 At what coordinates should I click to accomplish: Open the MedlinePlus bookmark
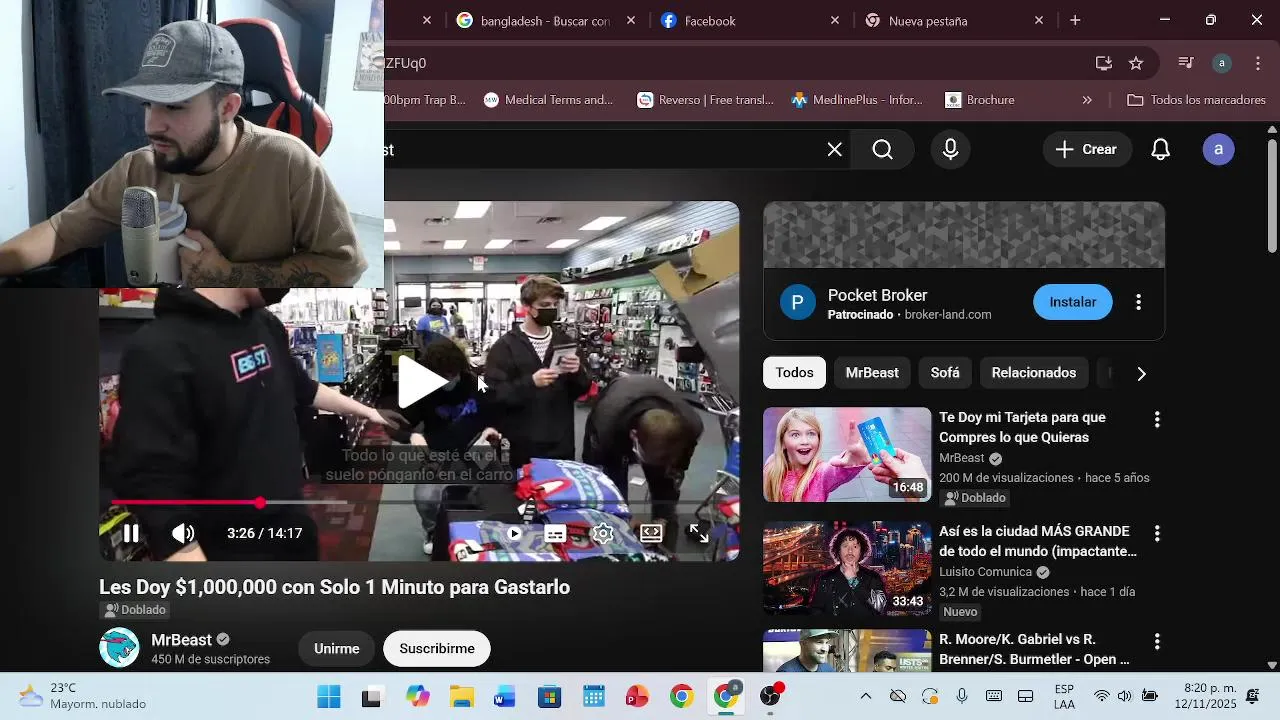[x=857, y=100]
